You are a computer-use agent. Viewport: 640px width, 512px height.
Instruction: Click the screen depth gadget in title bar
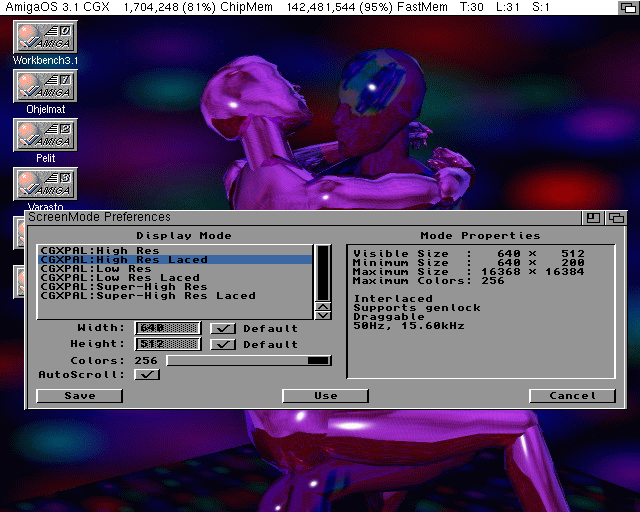(x=628, y=7)
